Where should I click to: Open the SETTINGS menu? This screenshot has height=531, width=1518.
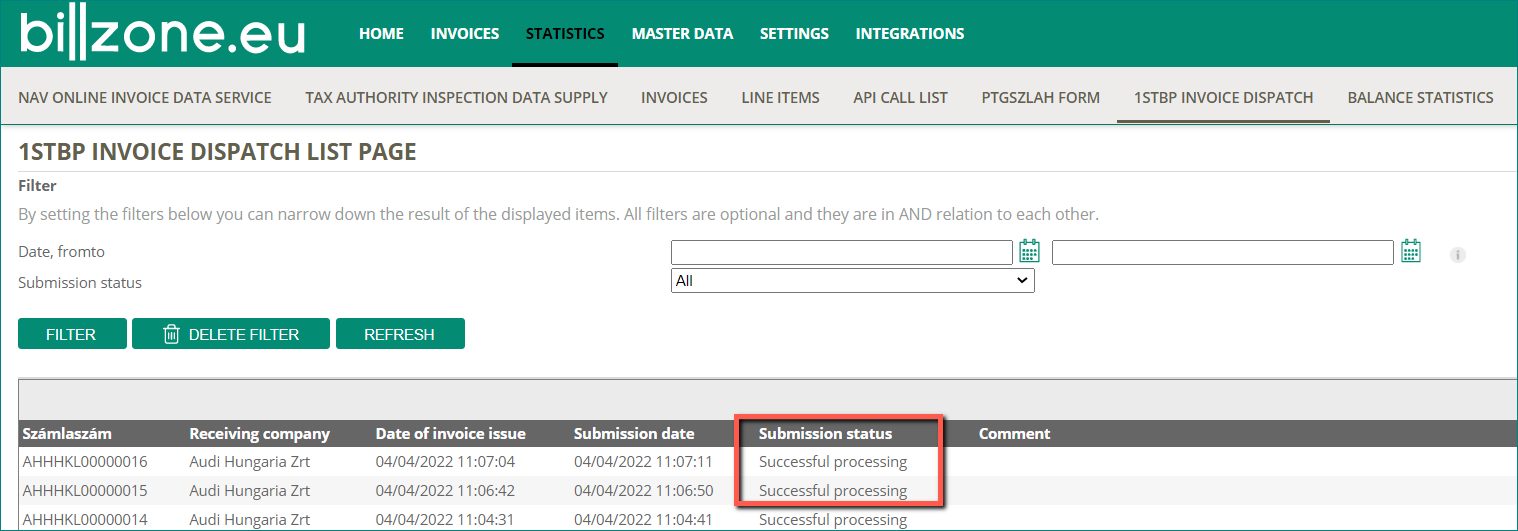[794, 33]
